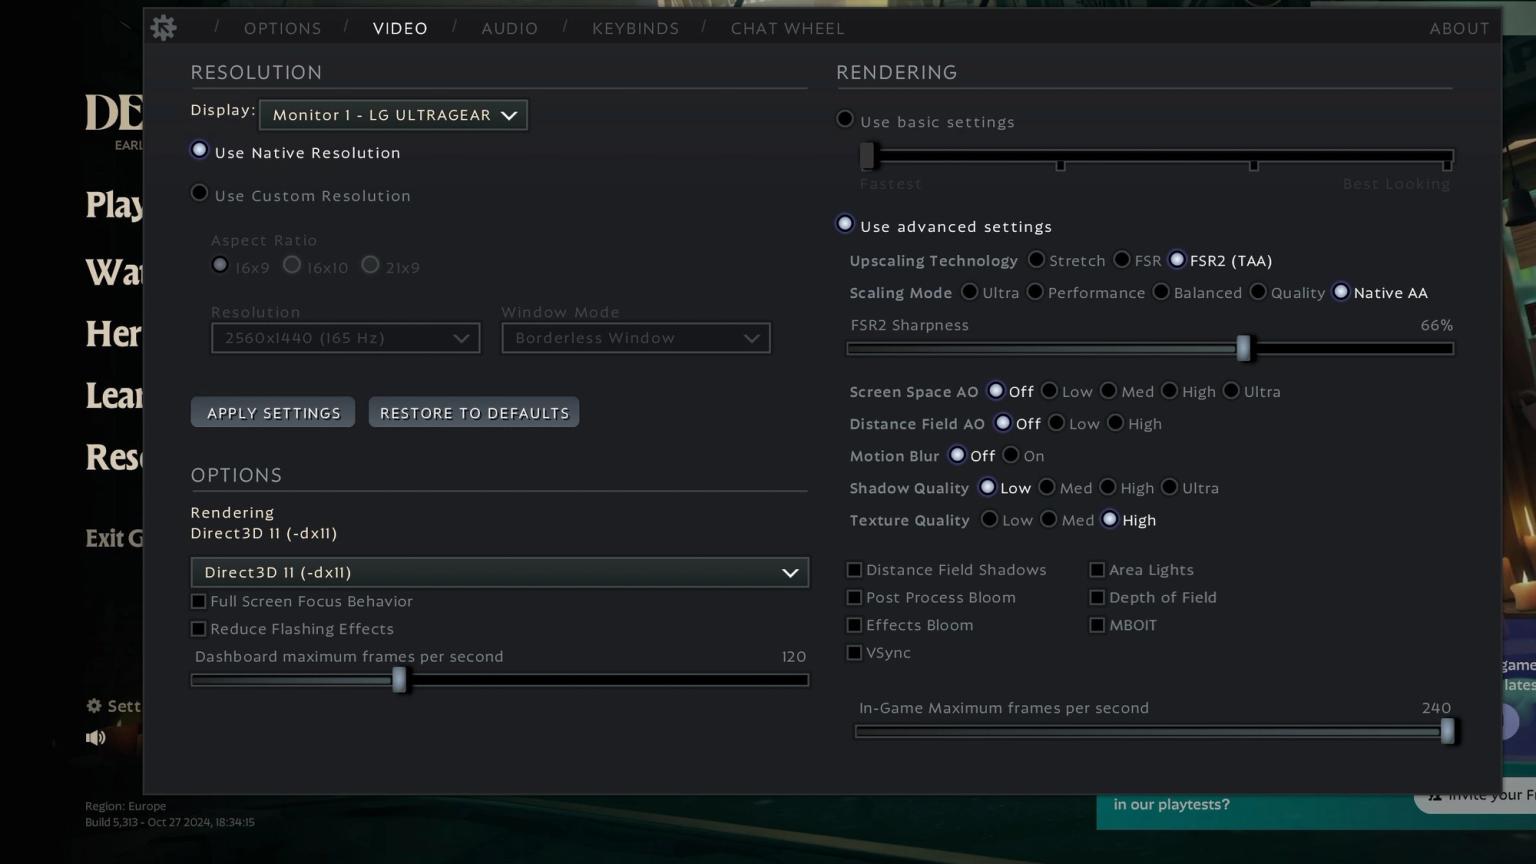Open the Window Mode dropdown
Screen dimensions: 1536x864
pyautogui.click(x=635, y=338)
